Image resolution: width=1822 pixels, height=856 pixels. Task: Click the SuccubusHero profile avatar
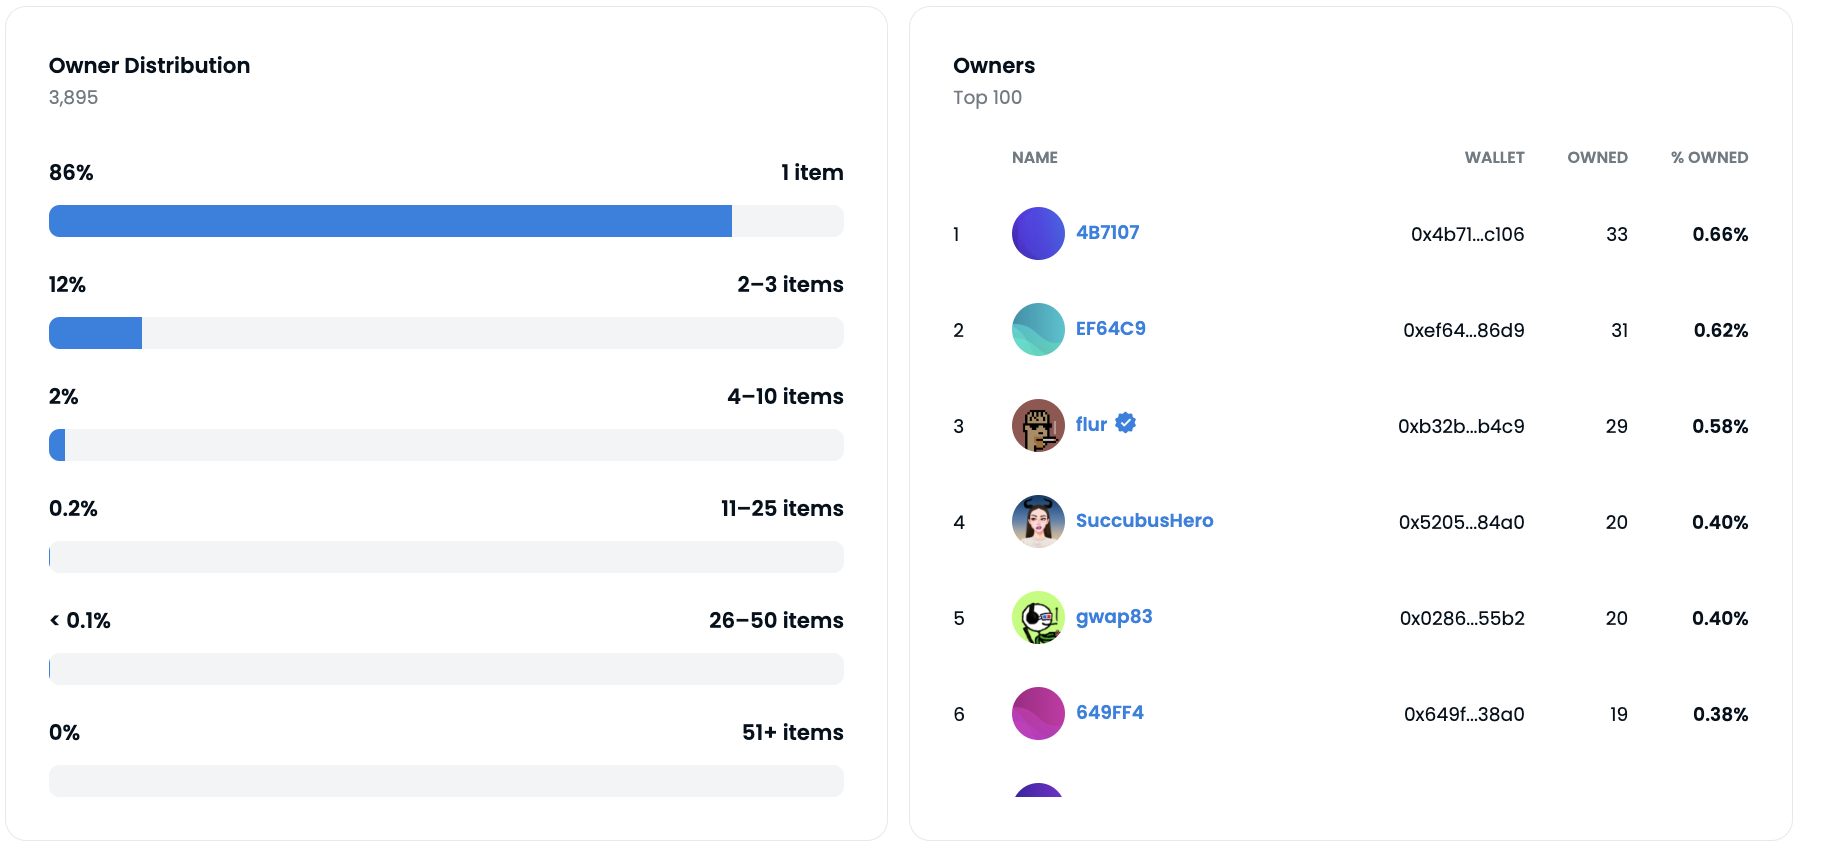point(1038,521)
